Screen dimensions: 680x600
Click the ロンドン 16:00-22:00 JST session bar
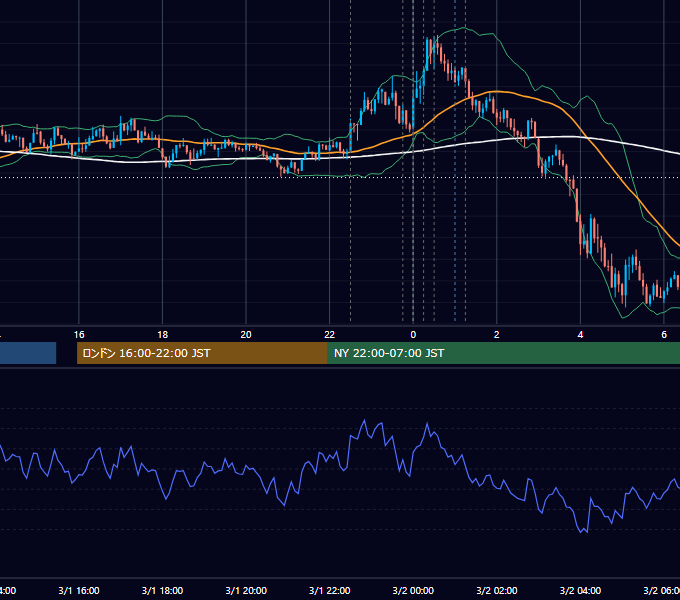(x=202, y=353)
